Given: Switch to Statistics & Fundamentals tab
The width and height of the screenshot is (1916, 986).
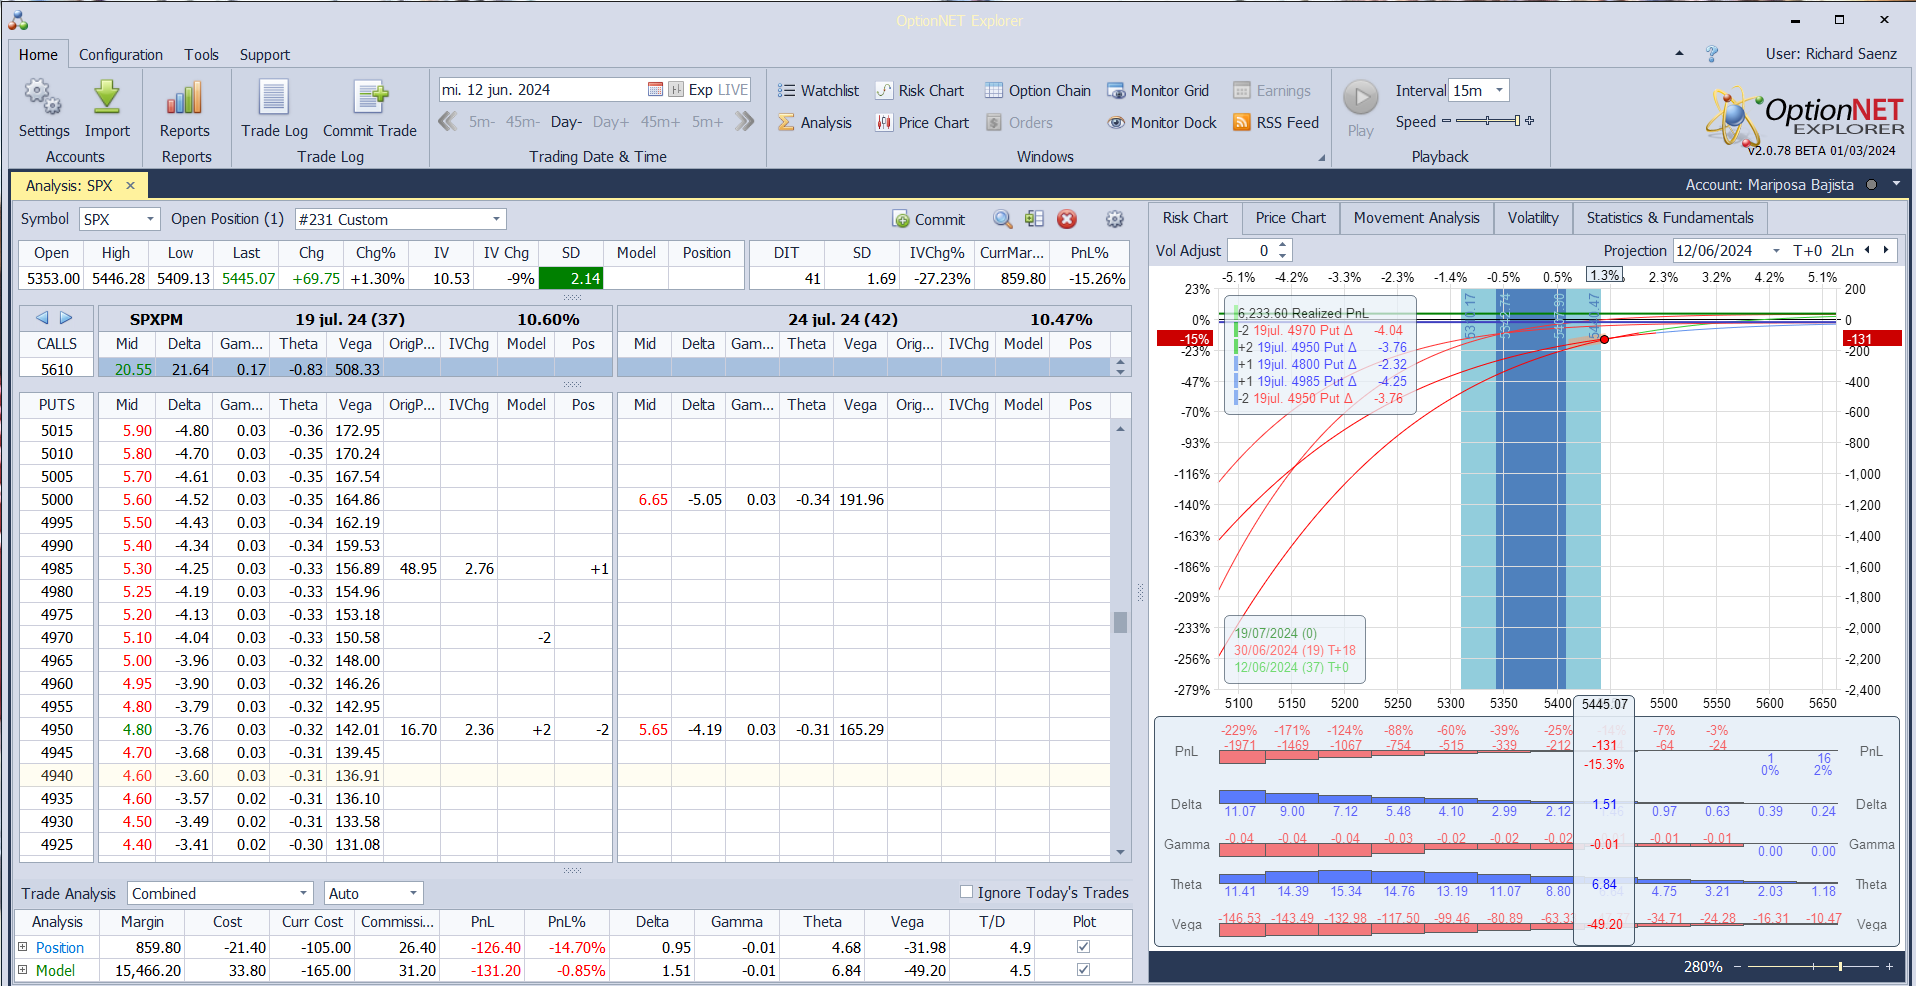Looking at the screenshot, I should click(x=1669, y=218).
